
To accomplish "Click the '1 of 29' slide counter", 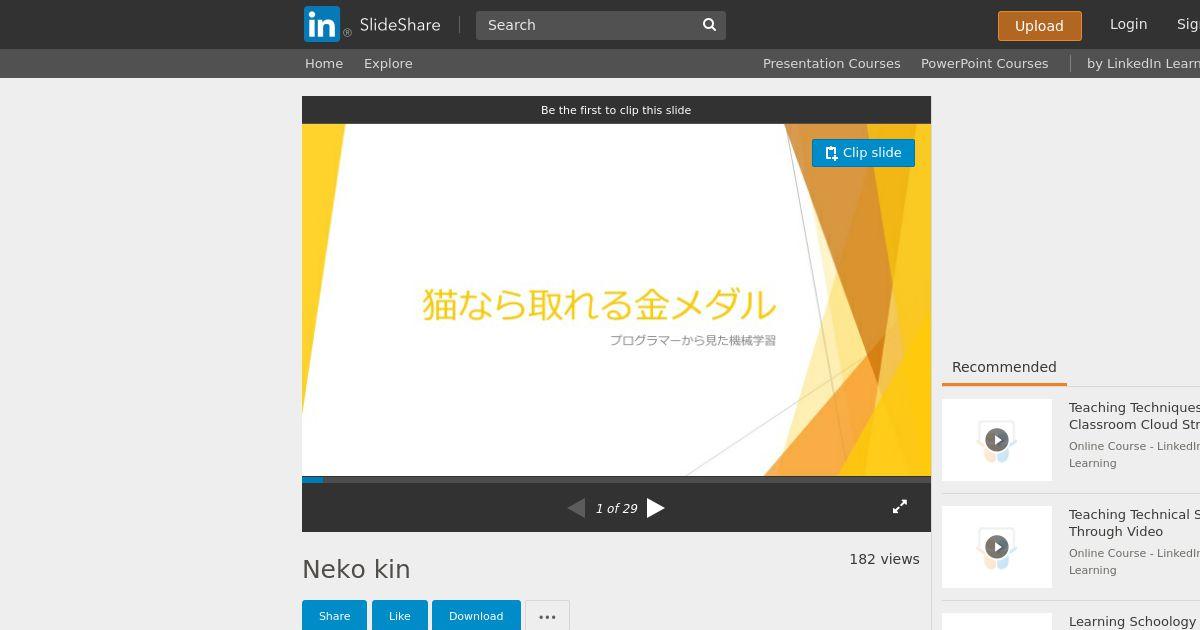I will click(x=616, y=509).
